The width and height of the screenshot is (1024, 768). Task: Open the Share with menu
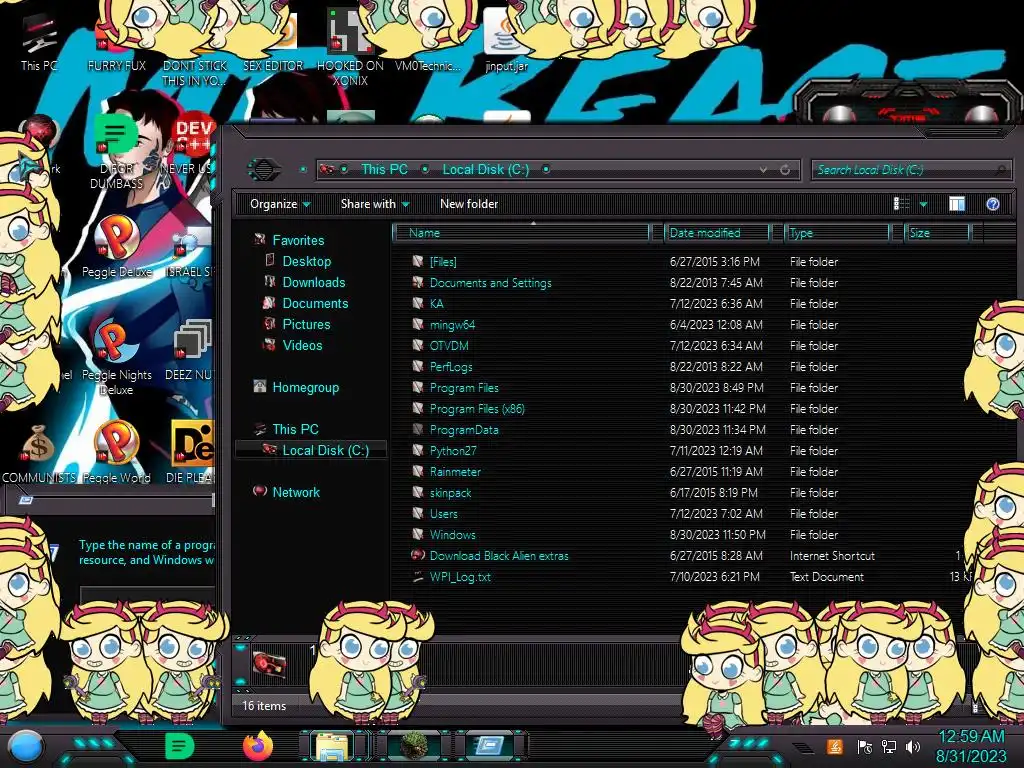pyautogui.click(x=375, y=204)
